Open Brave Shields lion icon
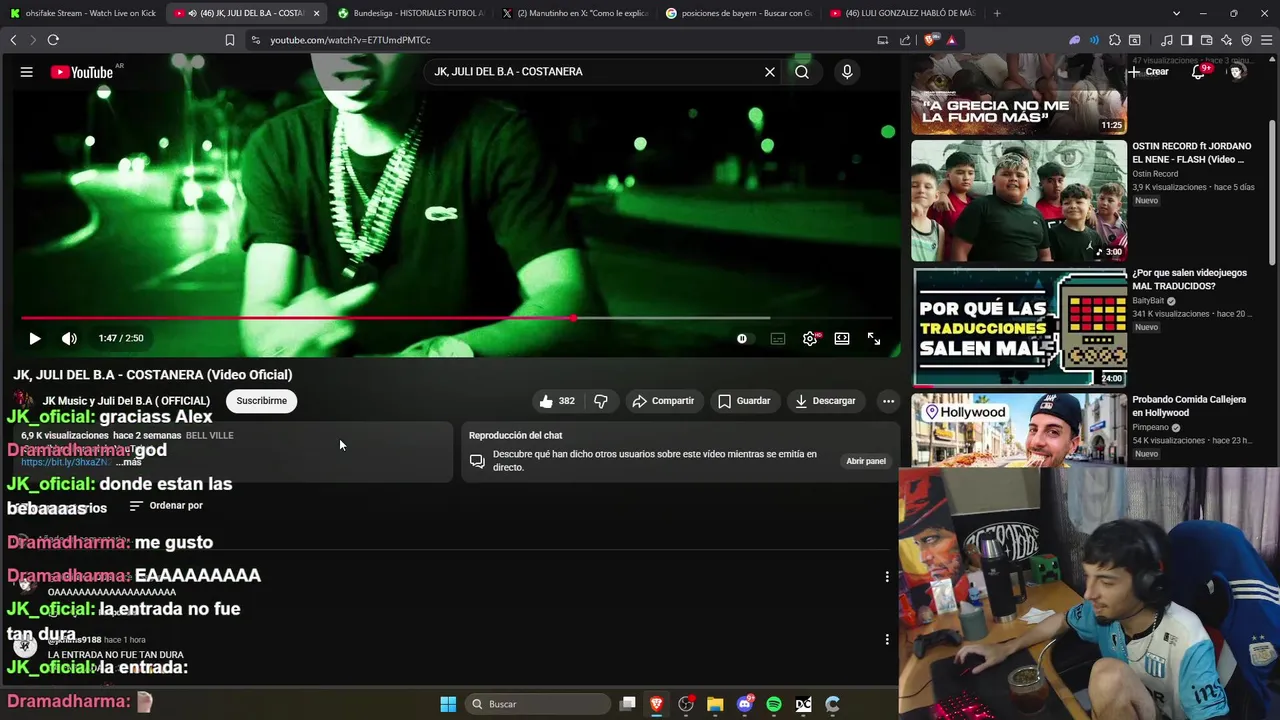Screen dimensions: 1280x720 (x=930, y=40)
